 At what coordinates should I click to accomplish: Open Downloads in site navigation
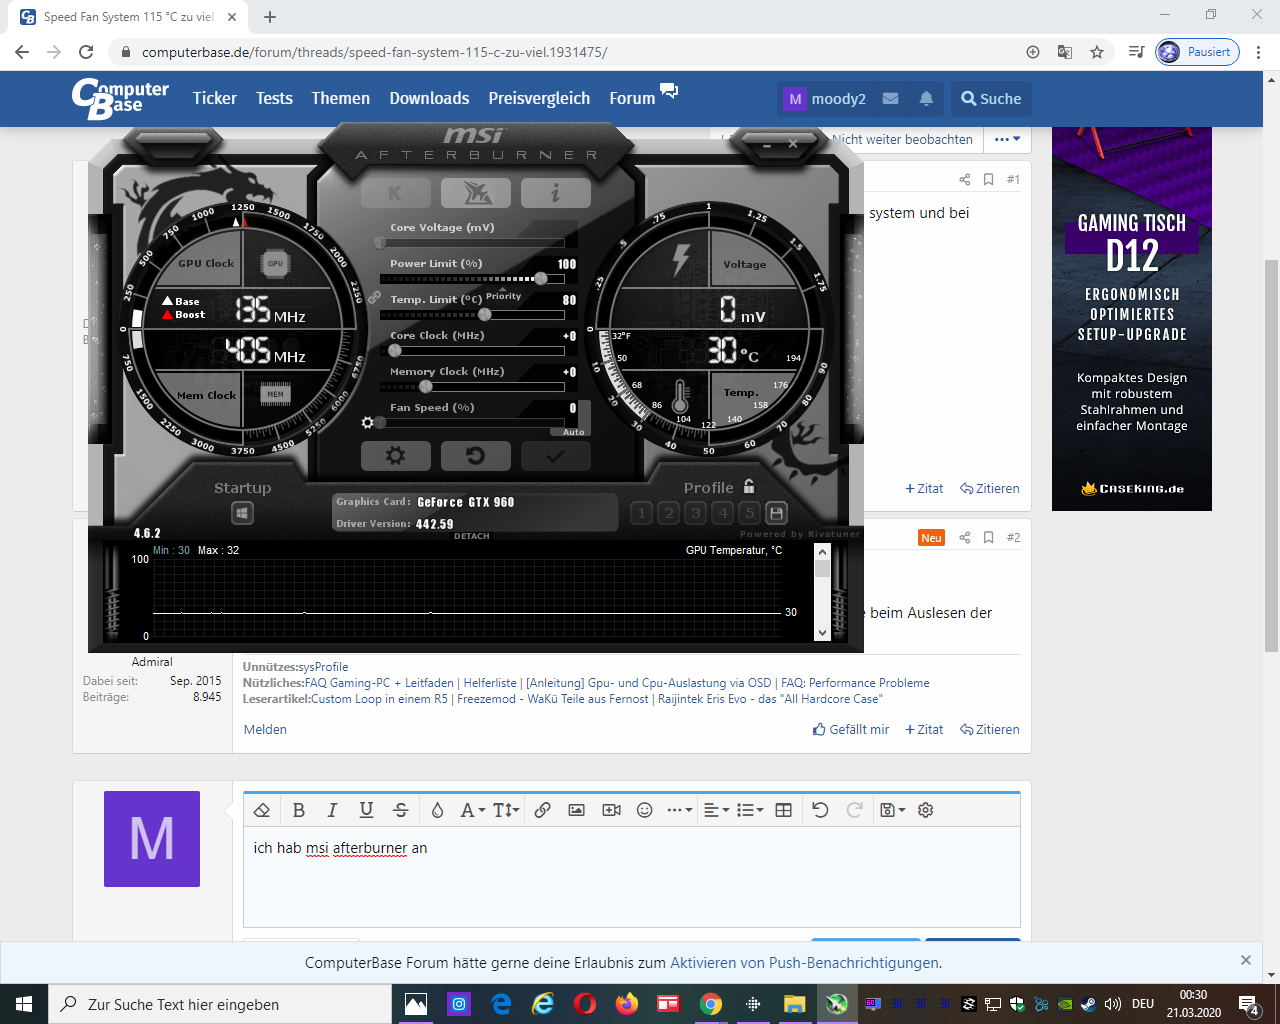pyautogui.click(x=429, y=98)
